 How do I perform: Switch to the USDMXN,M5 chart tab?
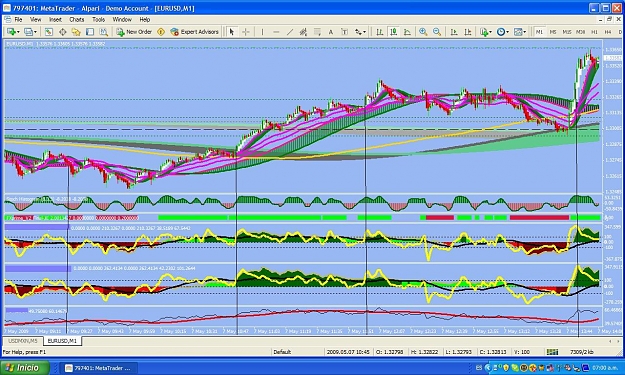pos(23,341)
